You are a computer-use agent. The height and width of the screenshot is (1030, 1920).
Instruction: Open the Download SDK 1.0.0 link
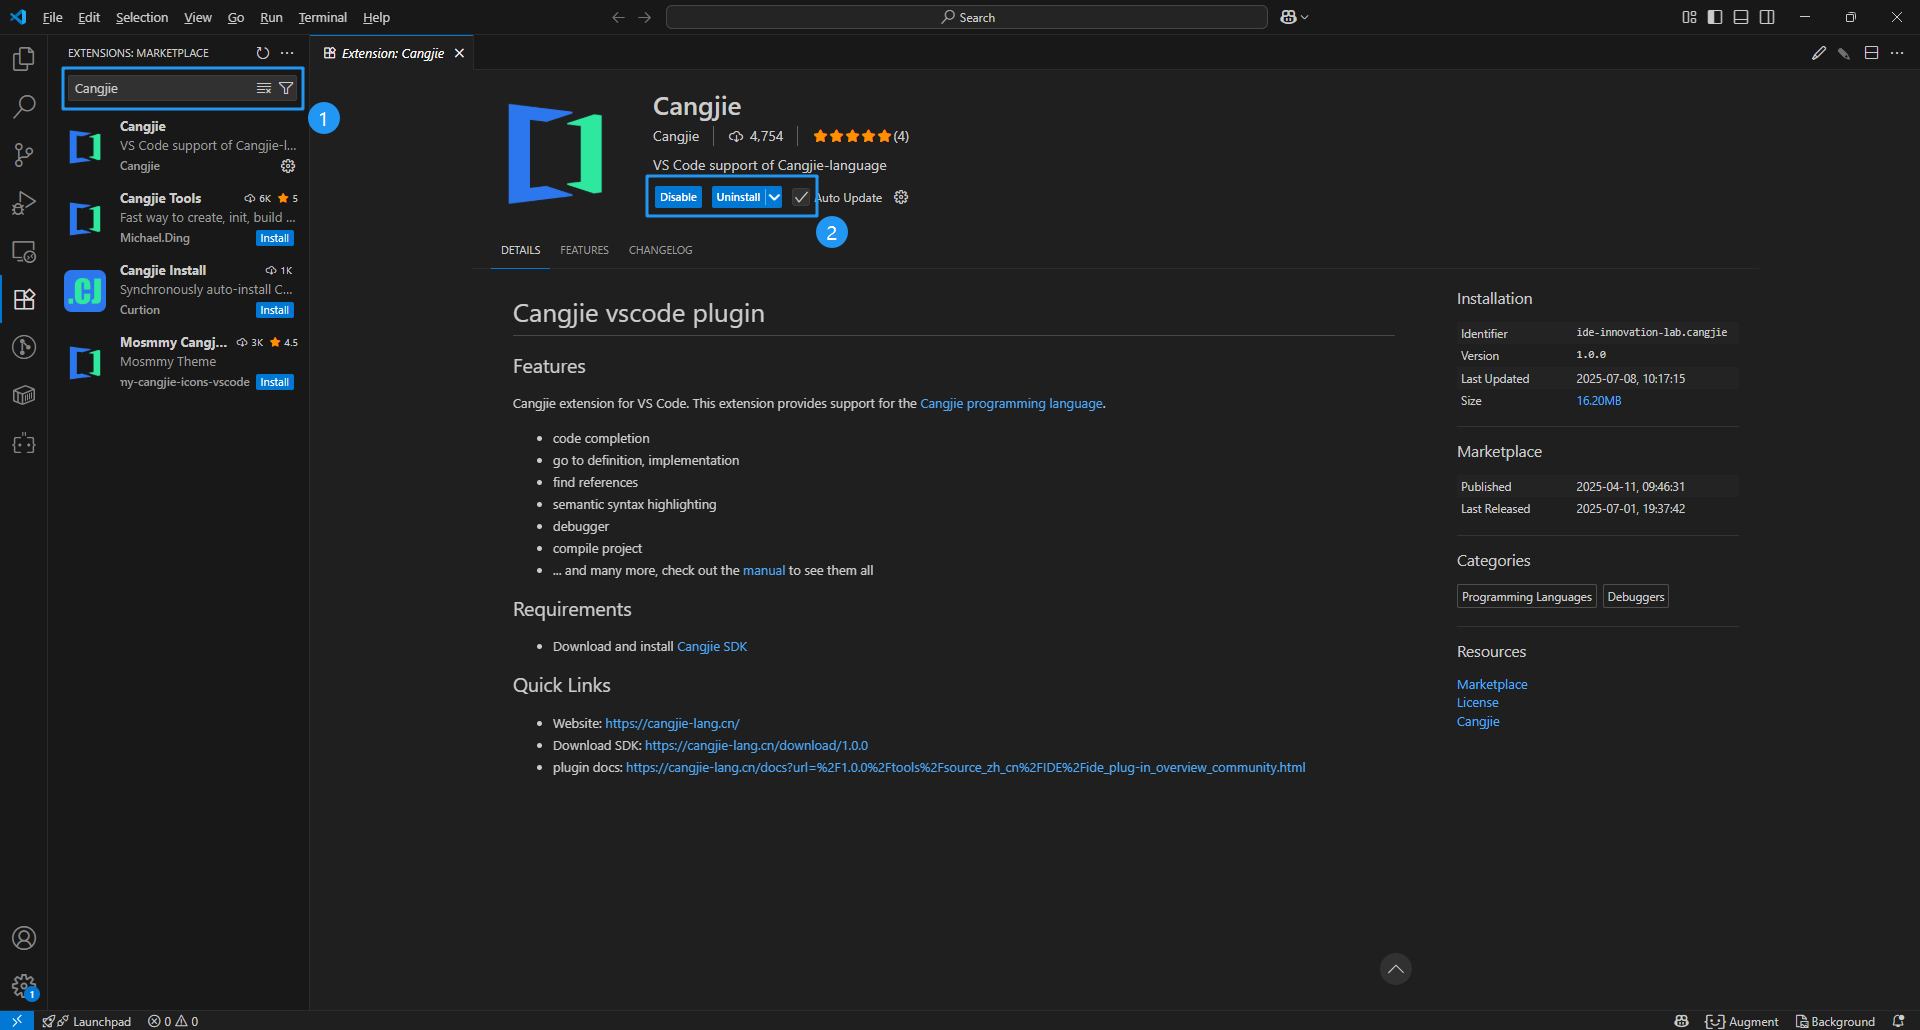[x=756, y=746]
